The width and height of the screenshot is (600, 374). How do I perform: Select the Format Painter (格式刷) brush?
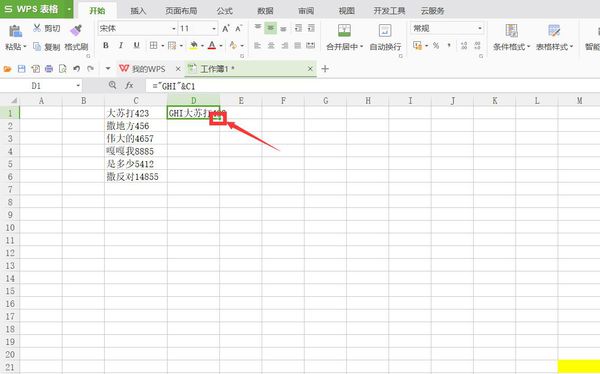tap(76, 30)
